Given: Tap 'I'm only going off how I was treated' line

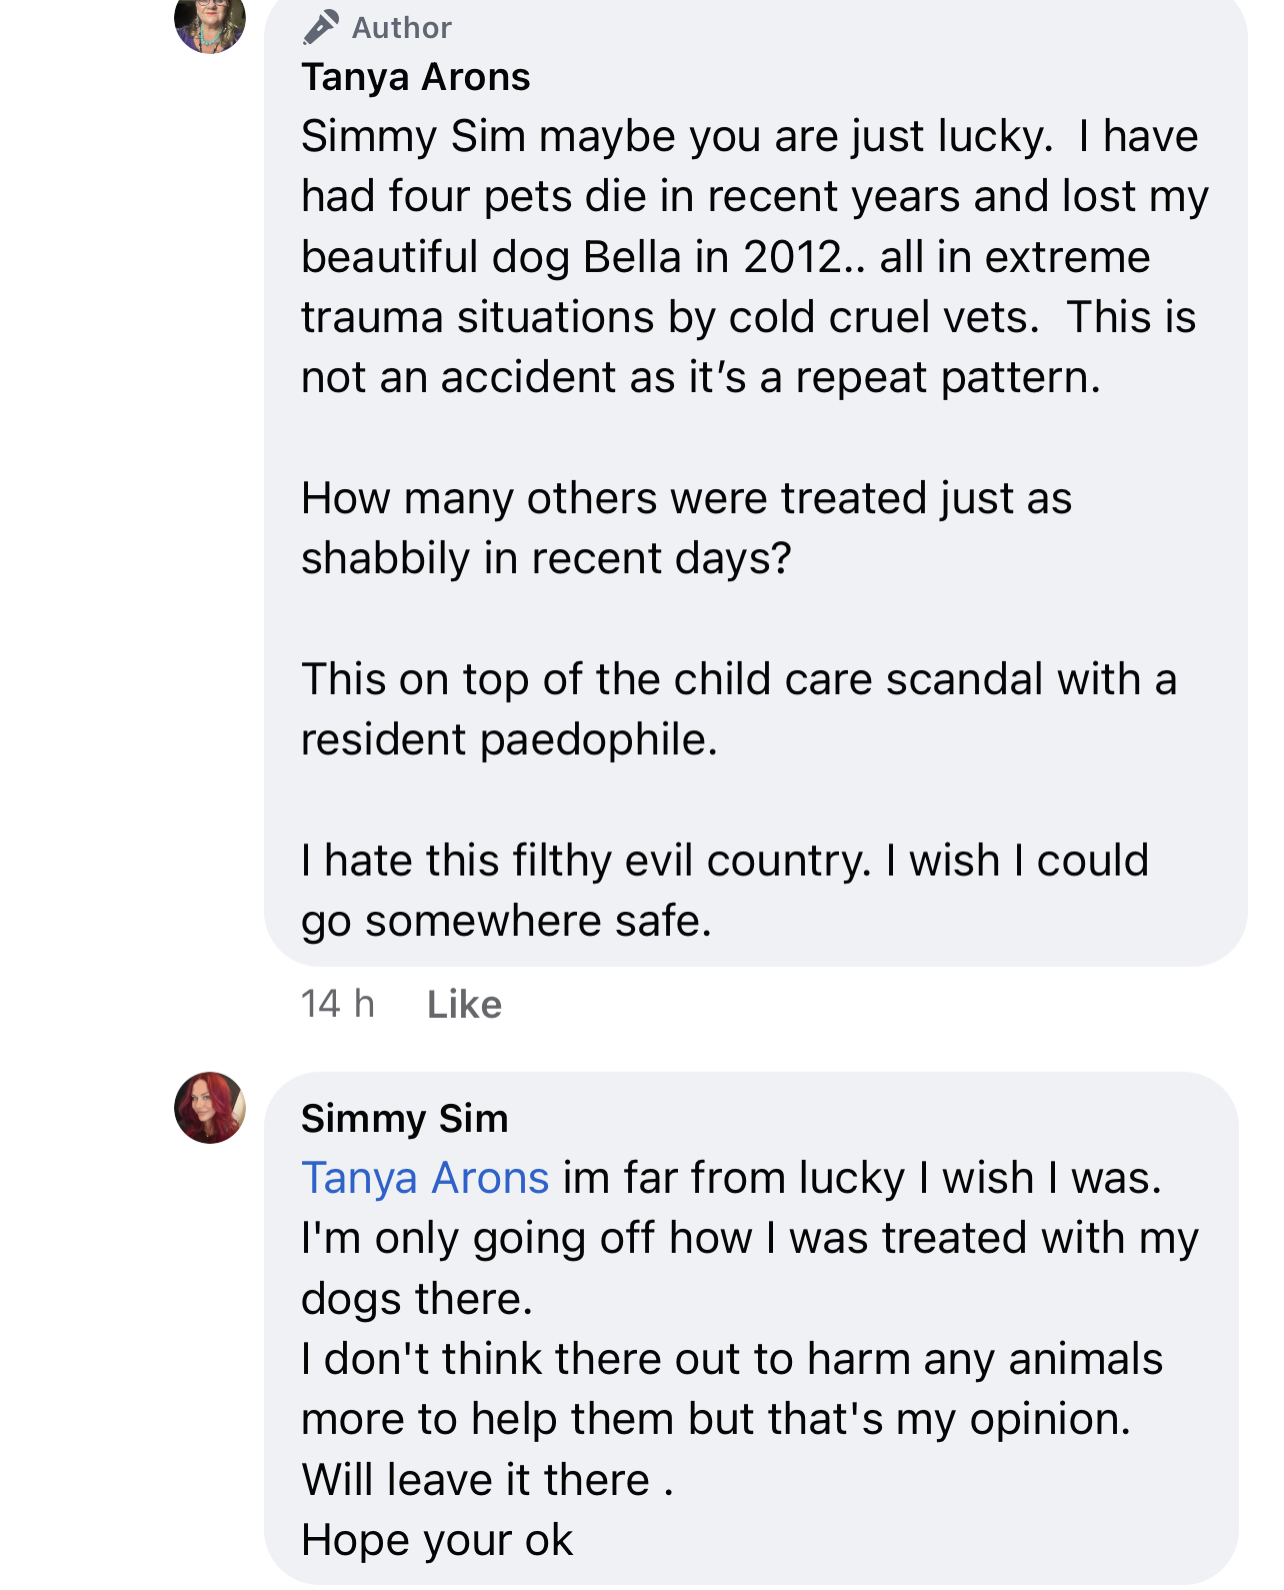Looking at the screenshot, I should click(750, 1238).
